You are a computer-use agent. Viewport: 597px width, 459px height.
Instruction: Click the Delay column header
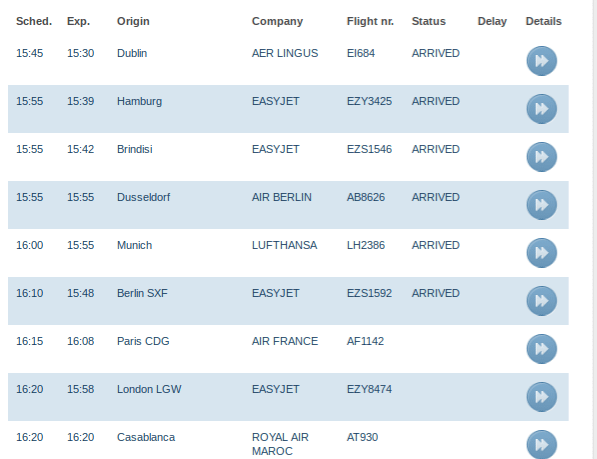coord(492,21)
